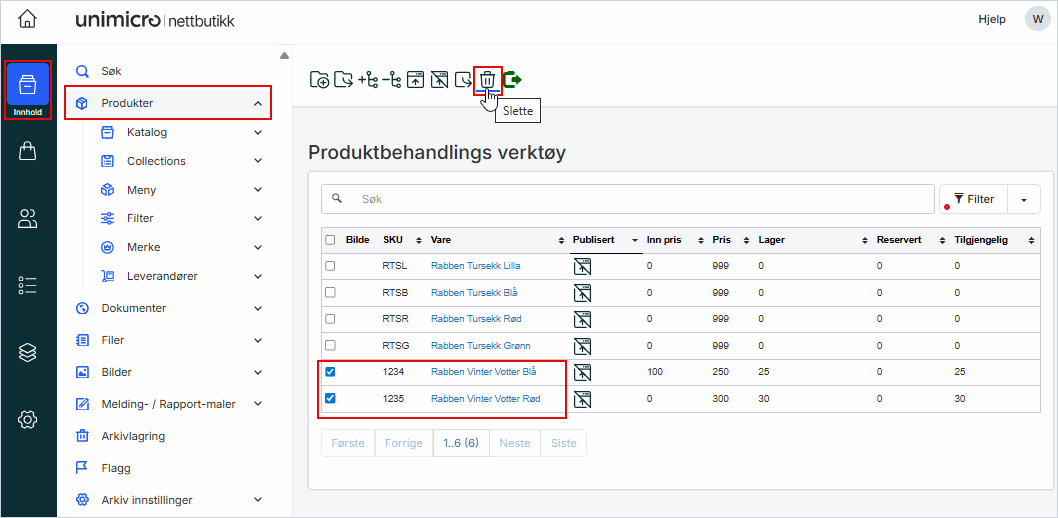Image resolution: width=1058 pixels, height=518 pixels.
Task: Open the dropdown arrow beside Filter button
Action: [x=1024, y=199]
